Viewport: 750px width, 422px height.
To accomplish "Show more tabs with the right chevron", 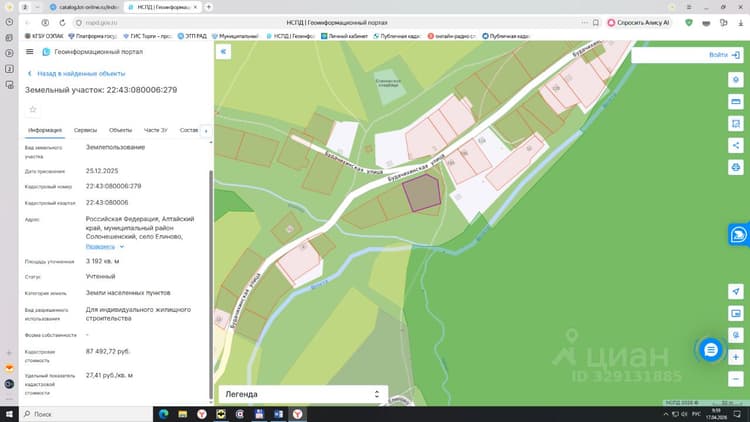I will coord(206,131).
